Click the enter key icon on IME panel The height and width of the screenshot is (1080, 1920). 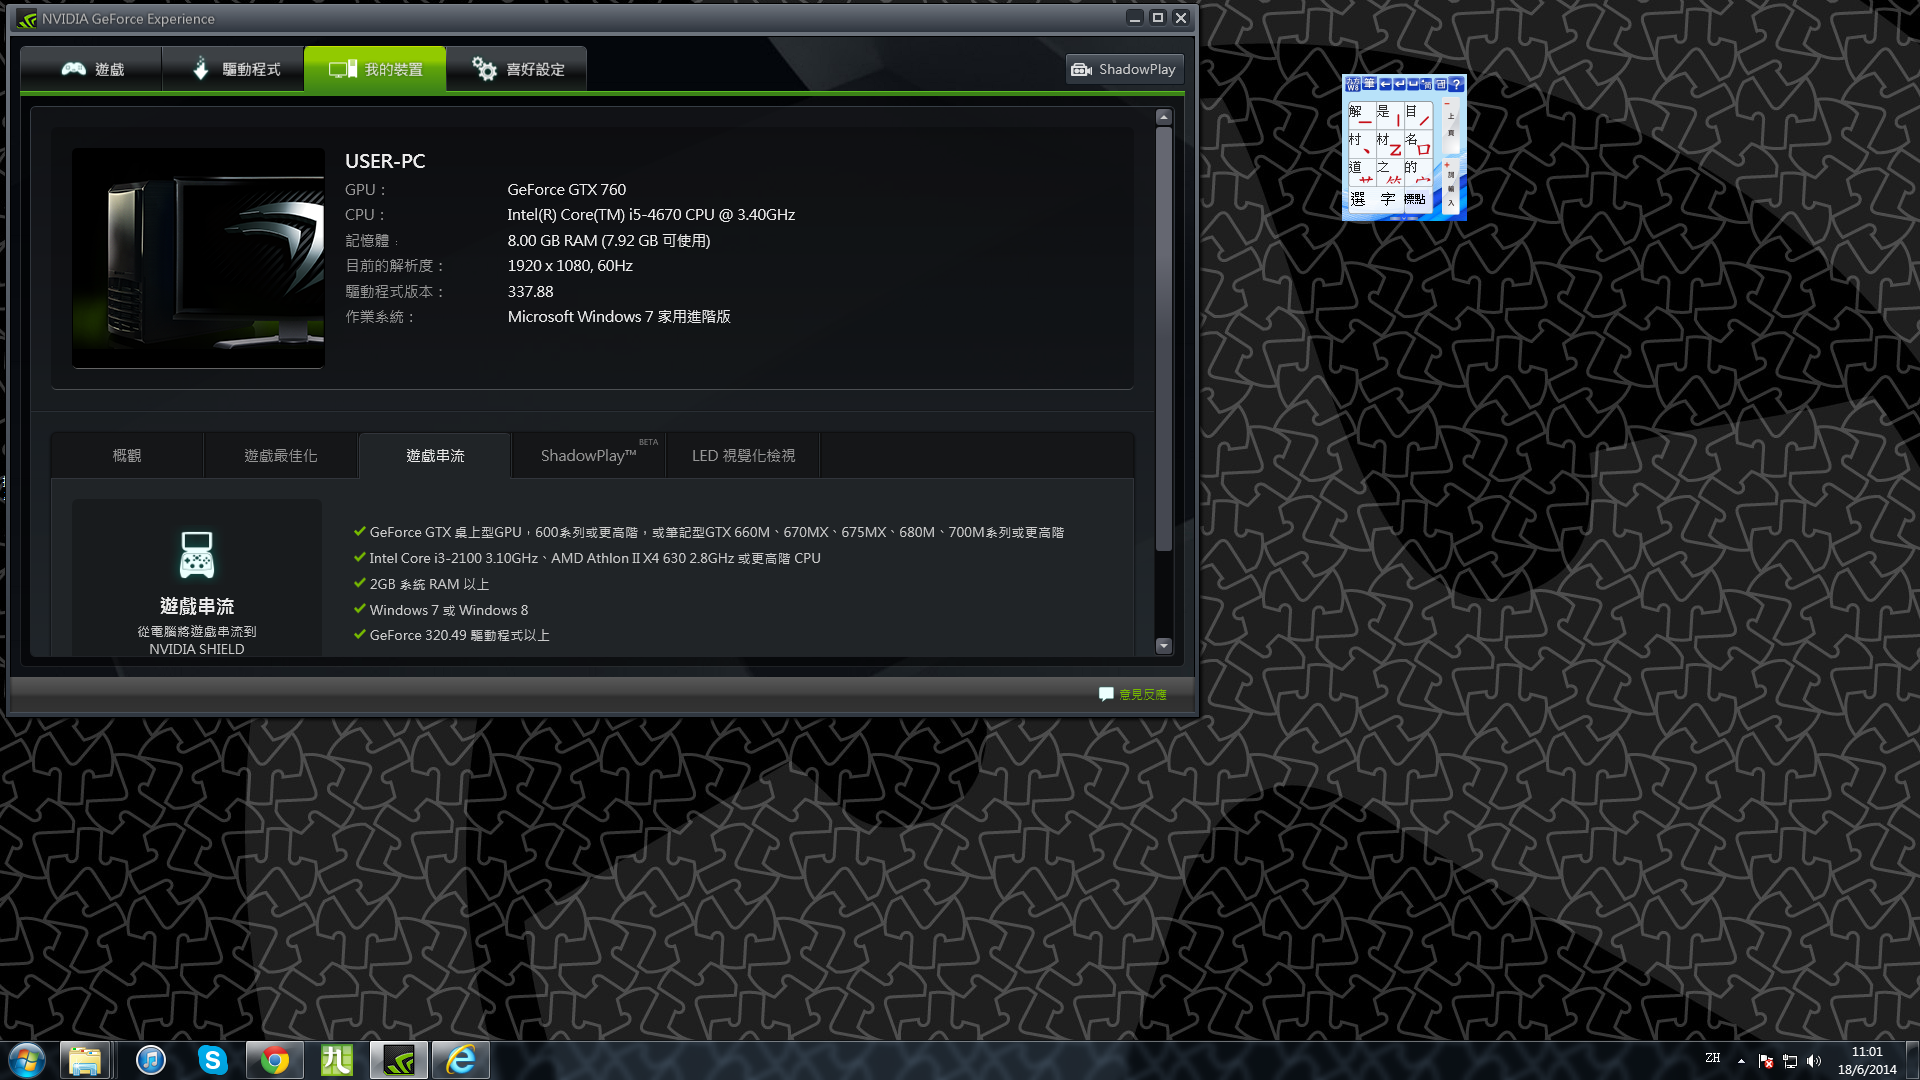1399,84
